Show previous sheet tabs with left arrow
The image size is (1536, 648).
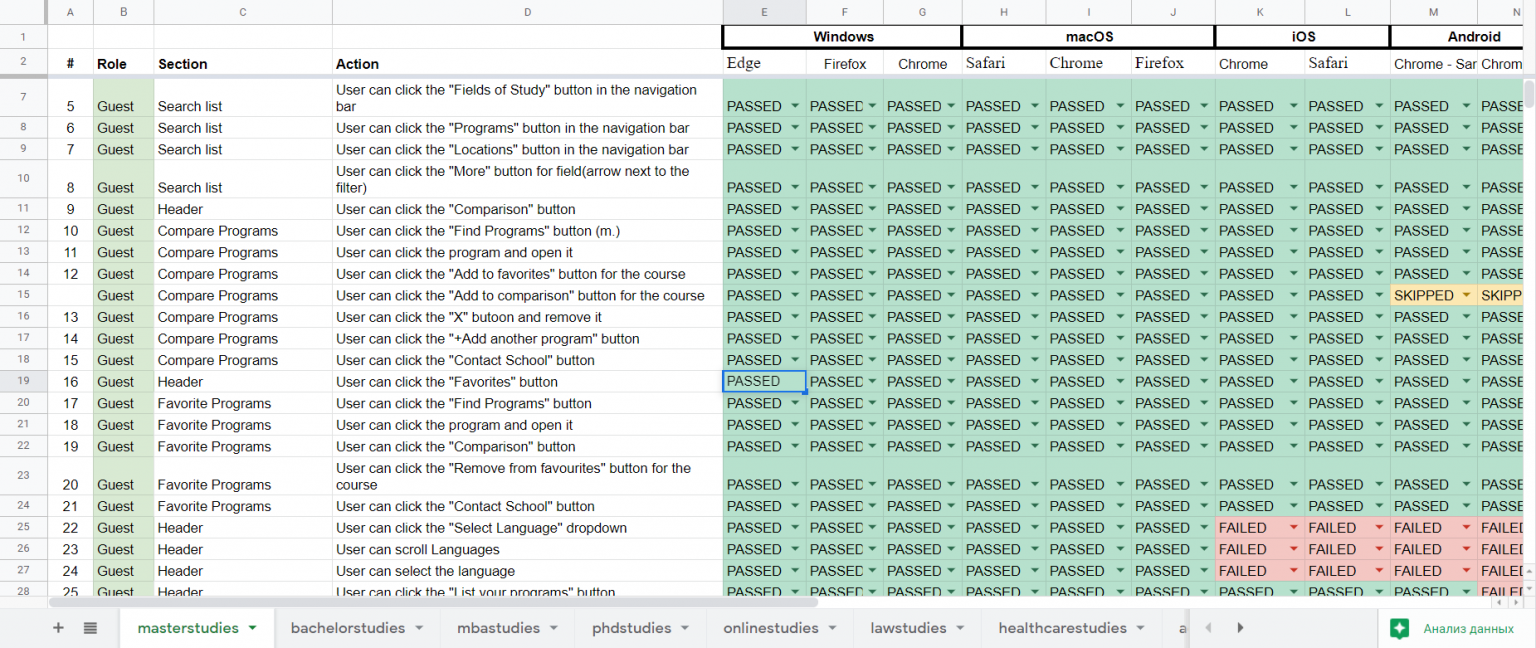pos(1208,628)
